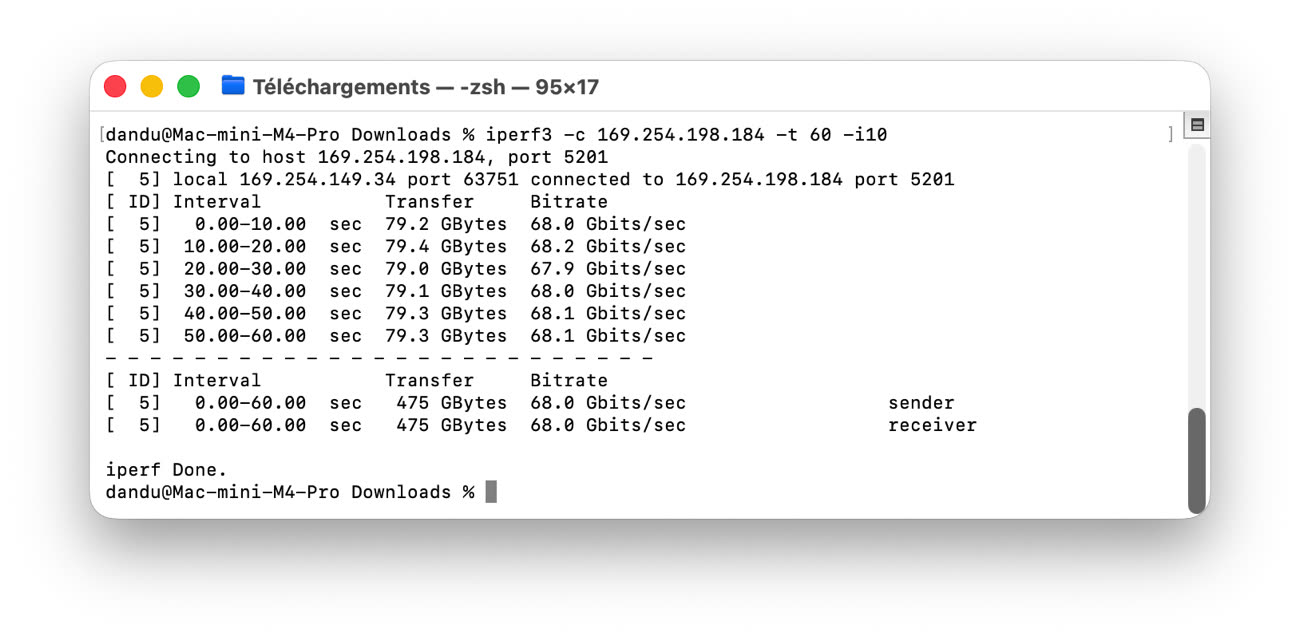Click the "iperf Done." output line
The height and width of the screenshot is (637, 1300).
pos(166,469)
